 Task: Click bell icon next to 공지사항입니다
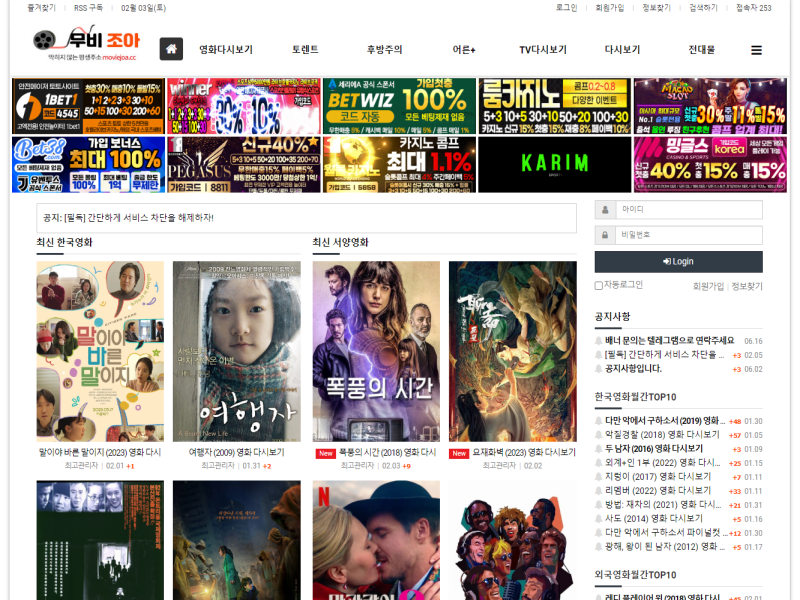[x=599, y=369]
